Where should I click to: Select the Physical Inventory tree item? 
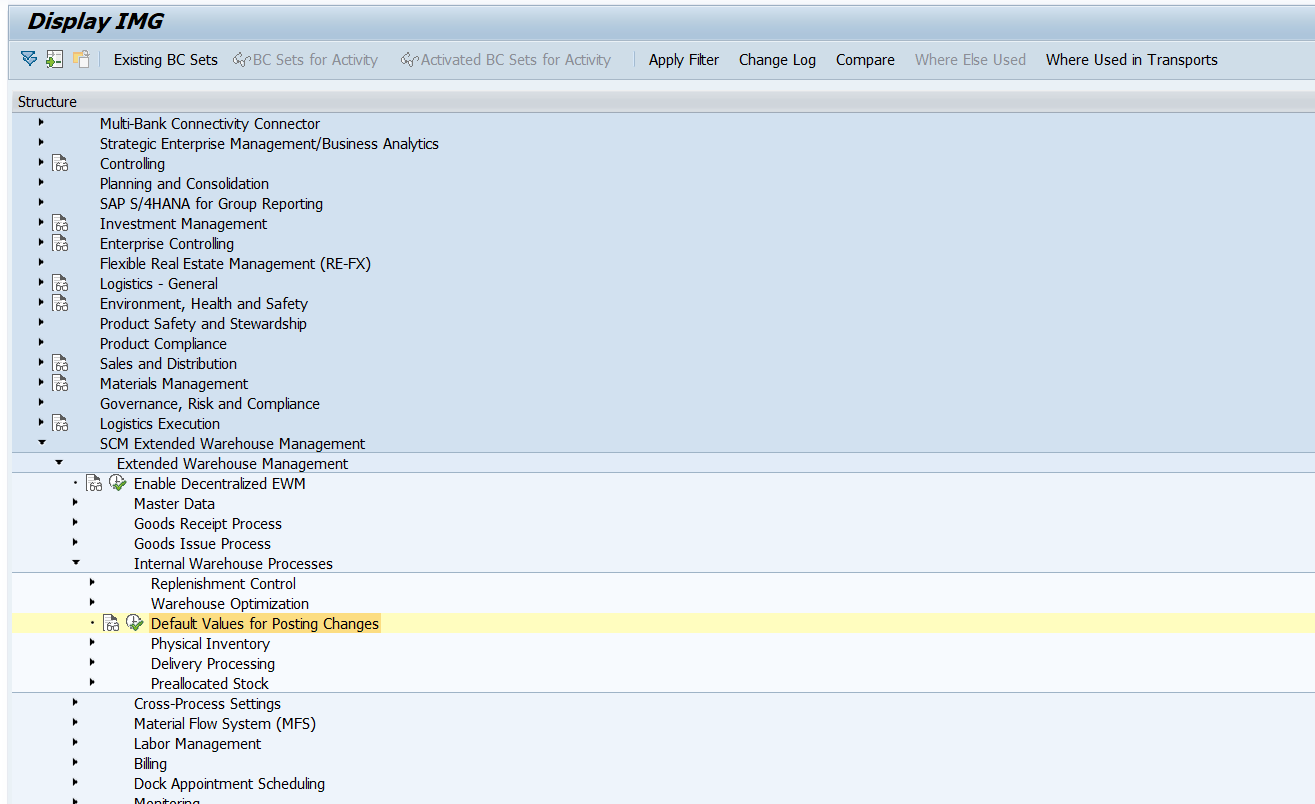pos(210,643)
